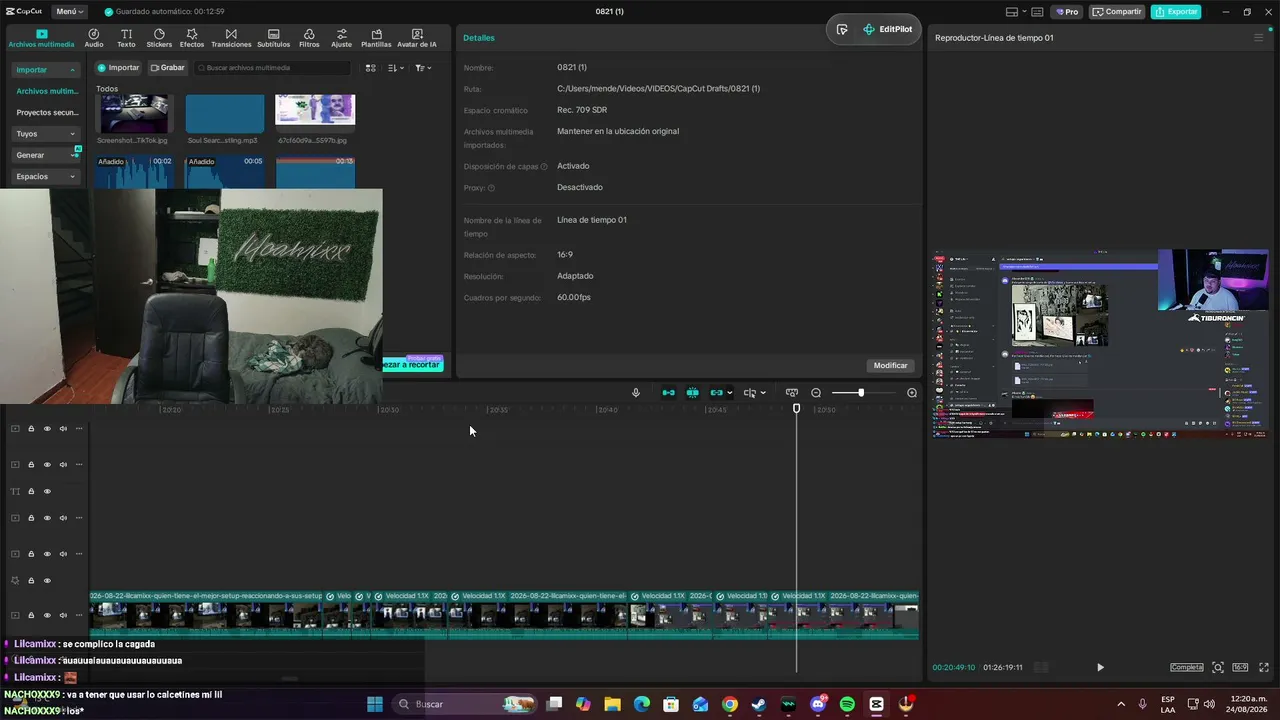Click the Grabar button
The image size is (1280, 720).
pyautogui.click(x=167, y=68)
